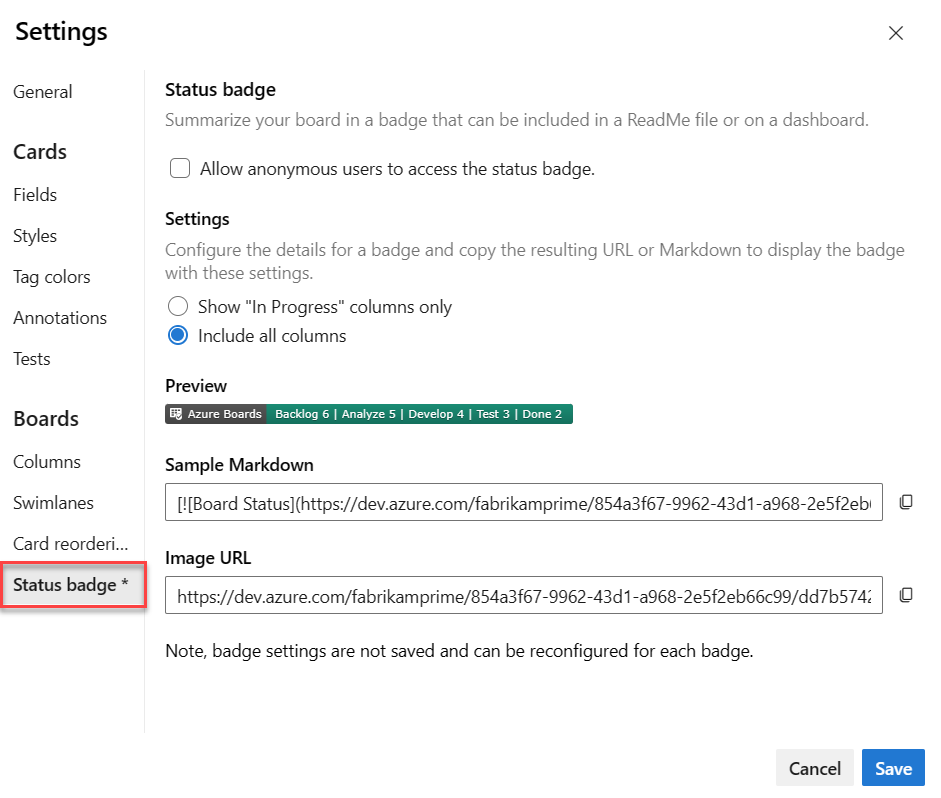Close the Settings dialog
Viewport: 941px width, 798px height.
pyautogui.click(x=896, y=32)
